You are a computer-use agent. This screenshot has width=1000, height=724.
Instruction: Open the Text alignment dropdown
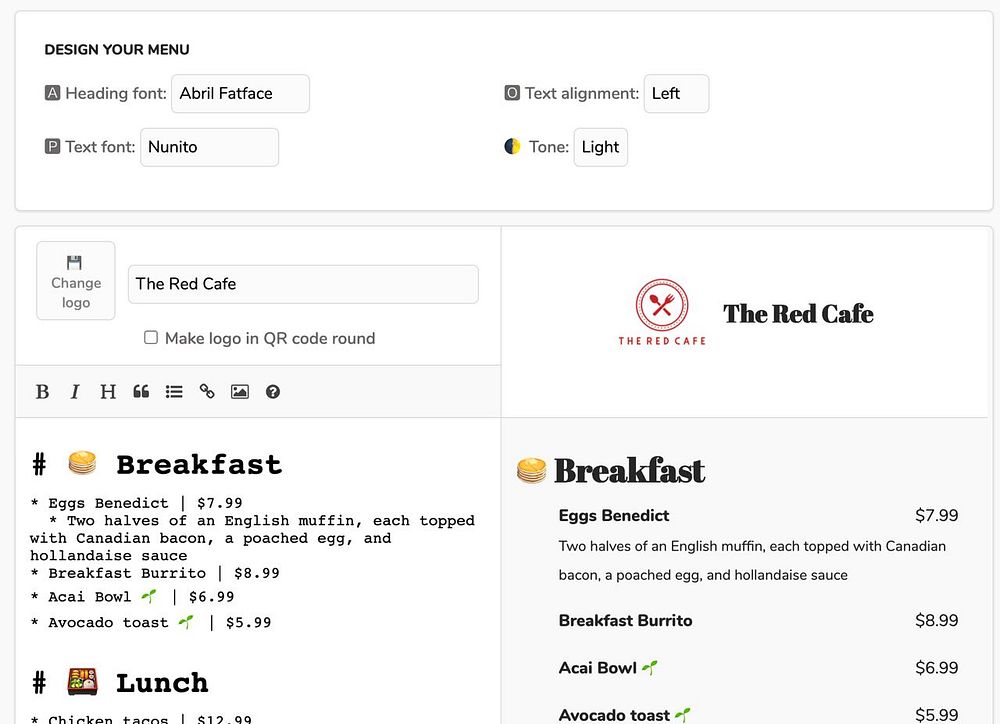point(676,94)
